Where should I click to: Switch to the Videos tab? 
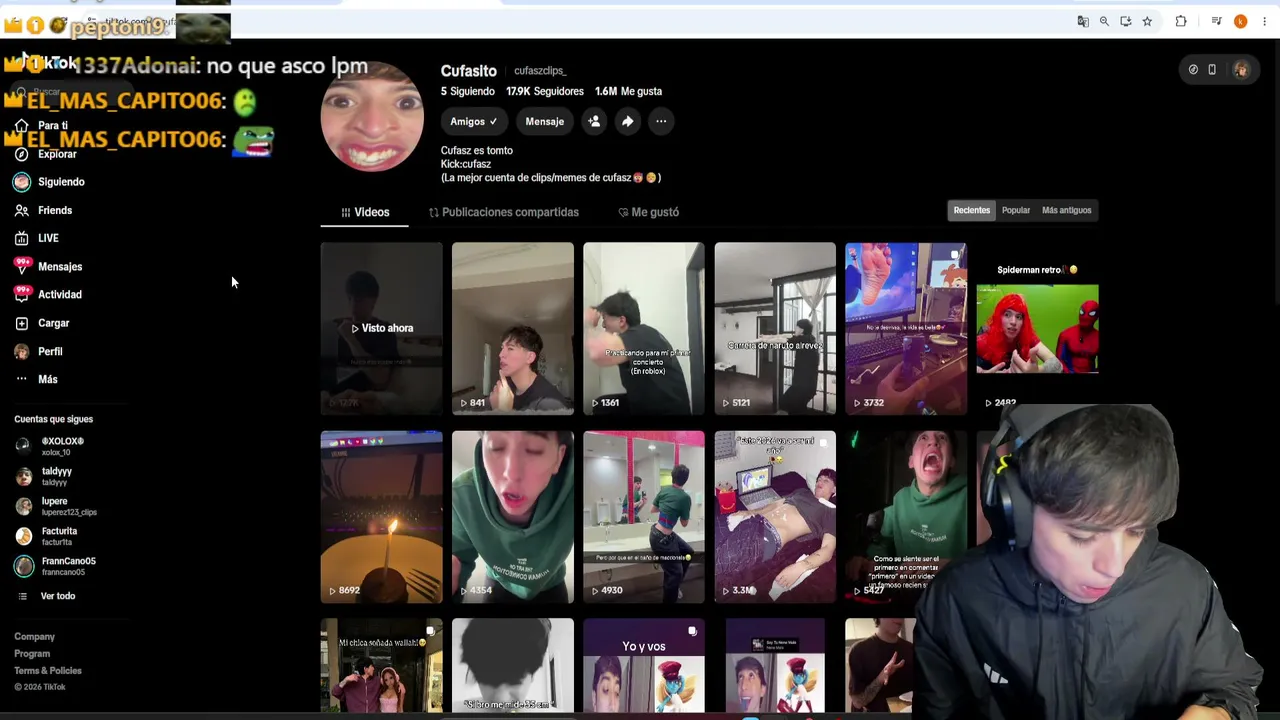point(365,212)
